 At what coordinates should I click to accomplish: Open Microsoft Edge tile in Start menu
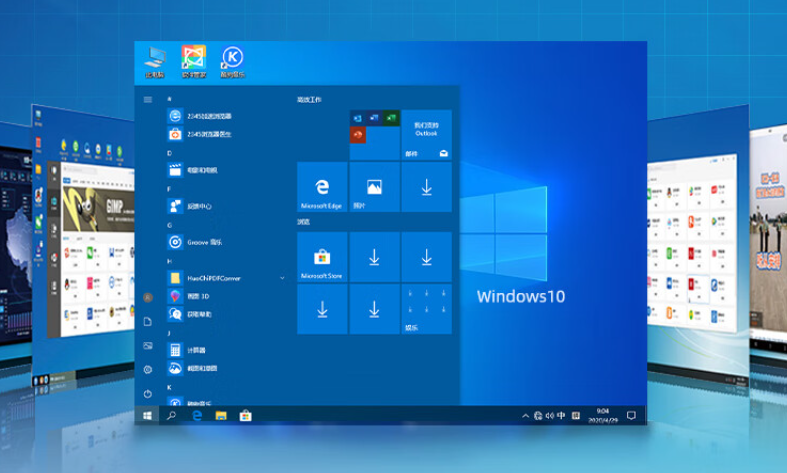[322, 187]
